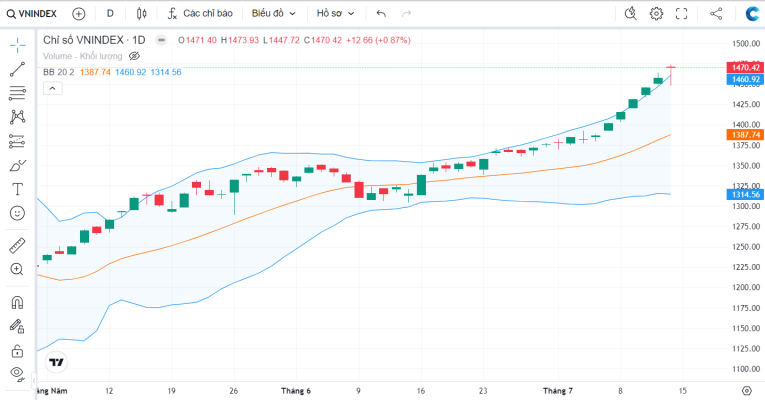Screen dimensions: 765x400
Task: Toggle magnet mode
Action: point(18,303)
